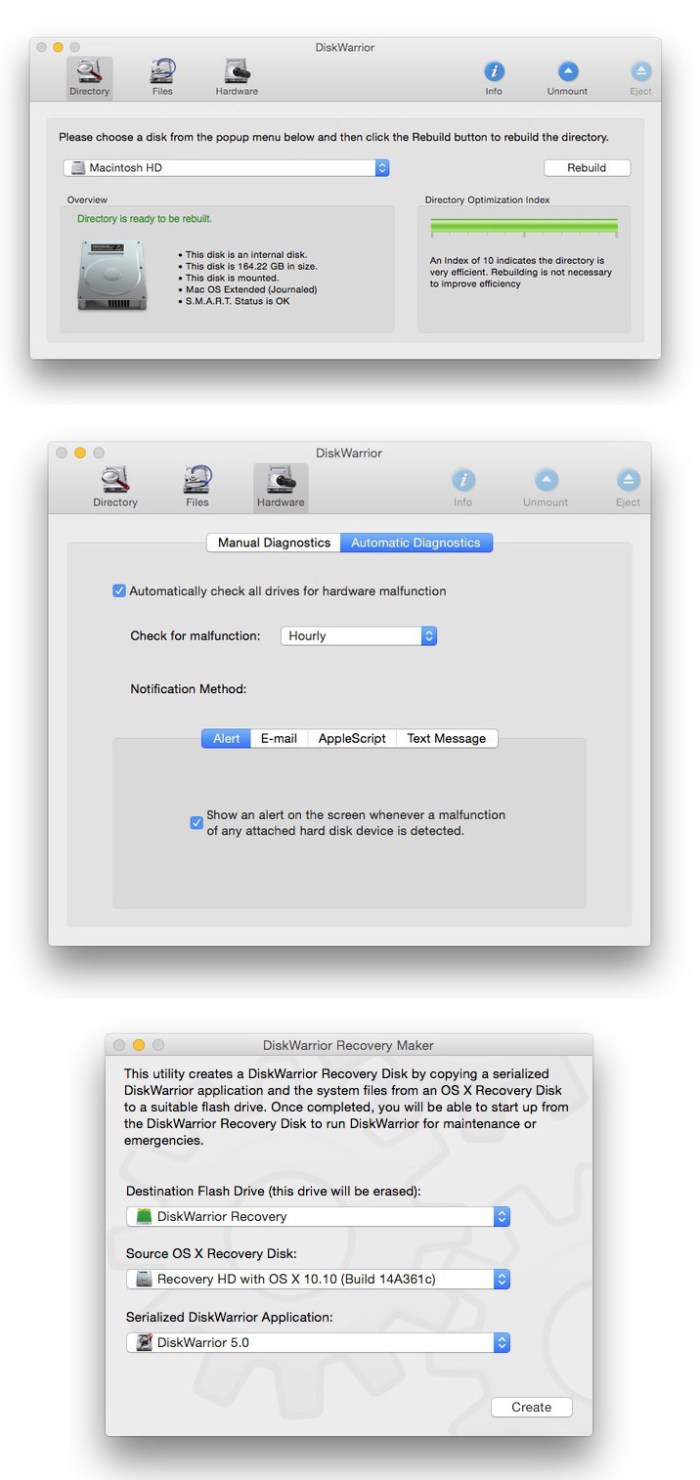Click disk icon beside Recovery HD entry
The height and width of the screenshot is (1480, 700).
[x=144, y=1279]
